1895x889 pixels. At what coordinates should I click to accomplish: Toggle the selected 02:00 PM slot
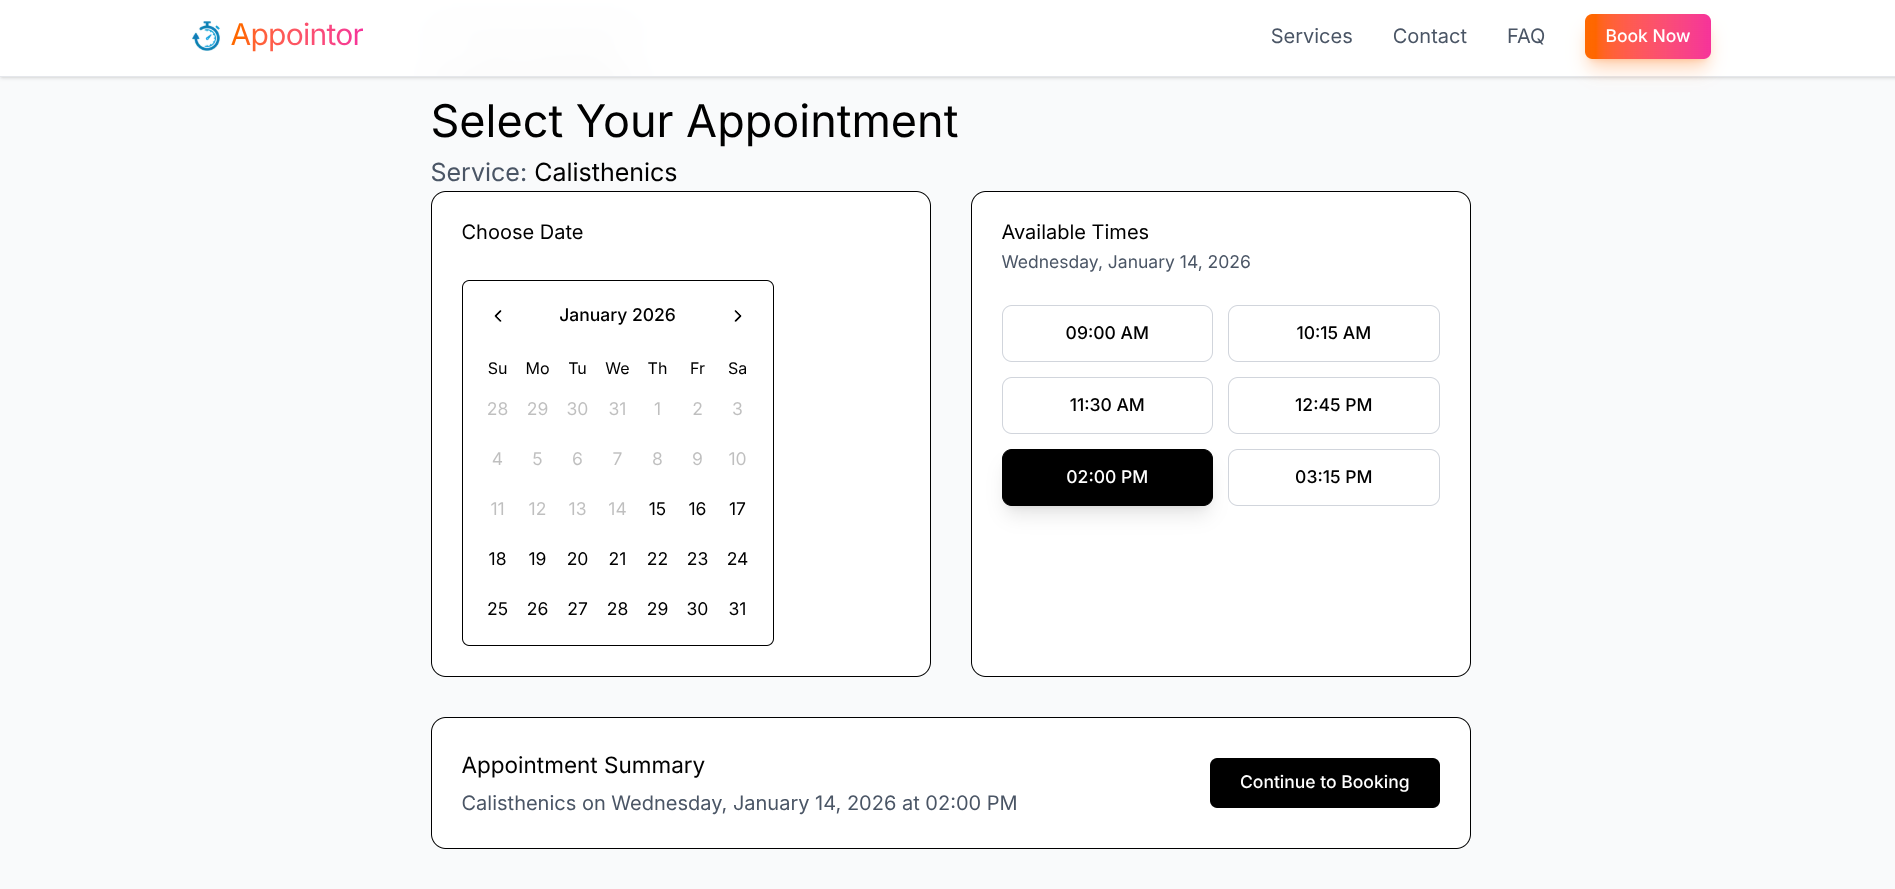pos(1107,477)
